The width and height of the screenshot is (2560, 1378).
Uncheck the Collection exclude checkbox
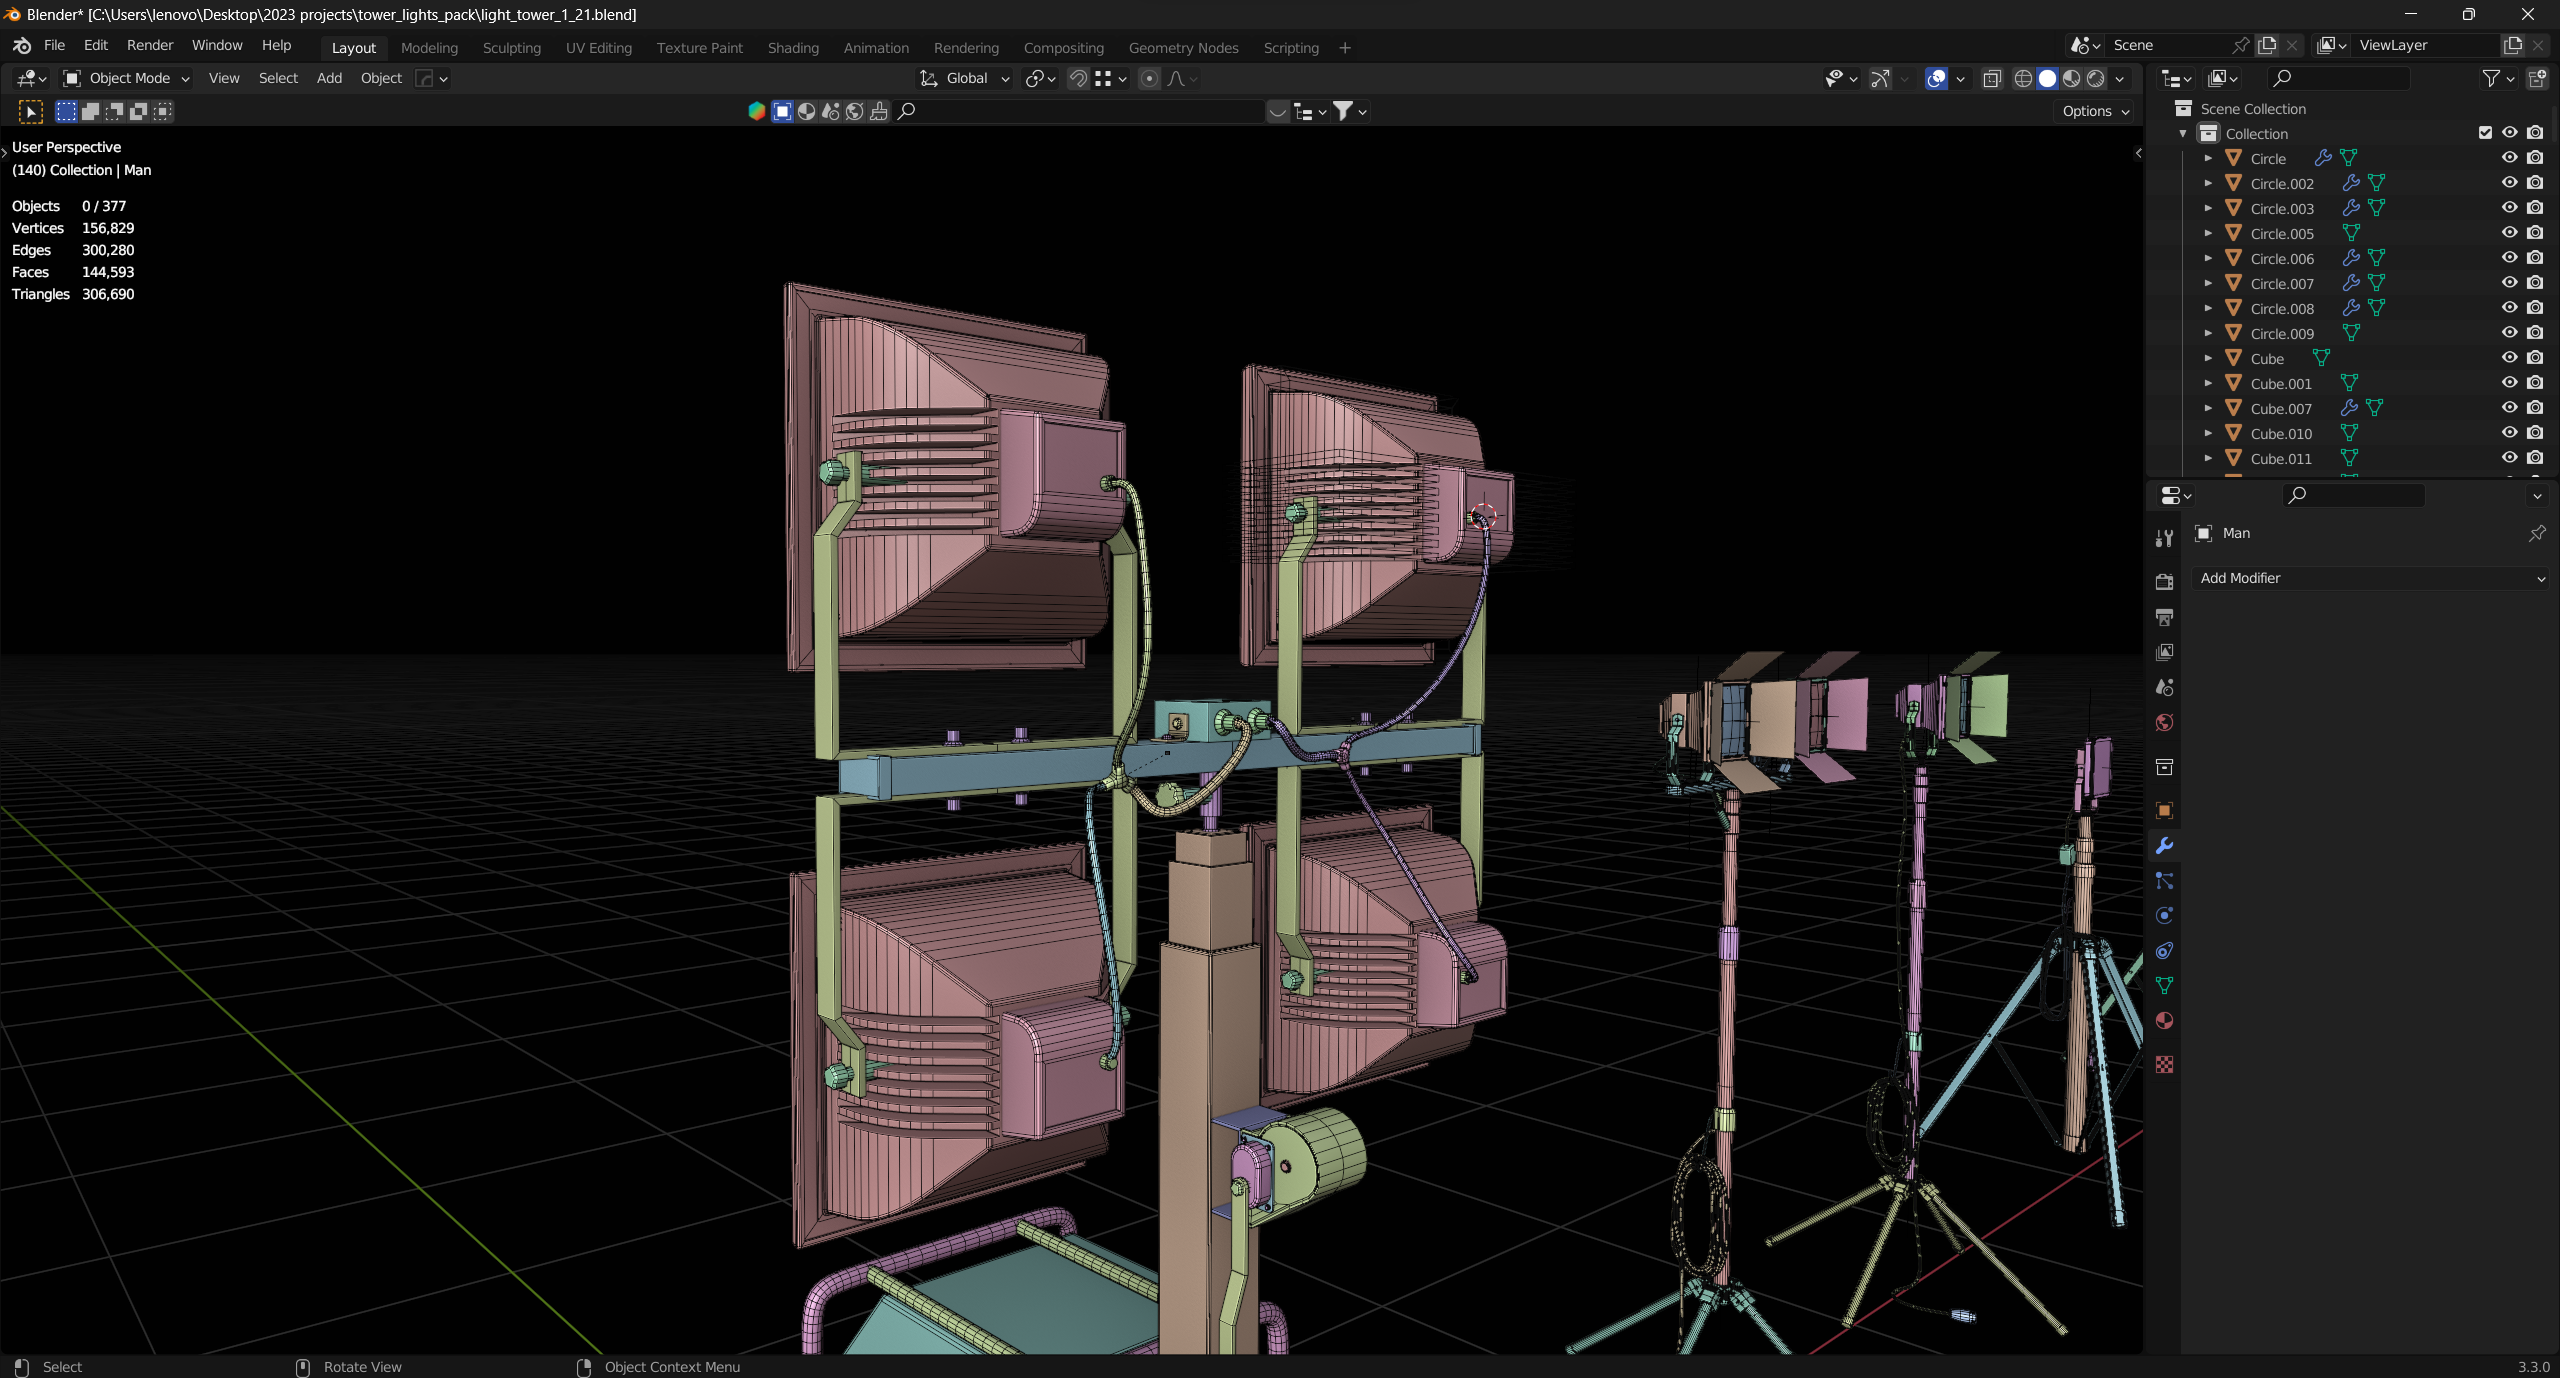(2485, 133)
